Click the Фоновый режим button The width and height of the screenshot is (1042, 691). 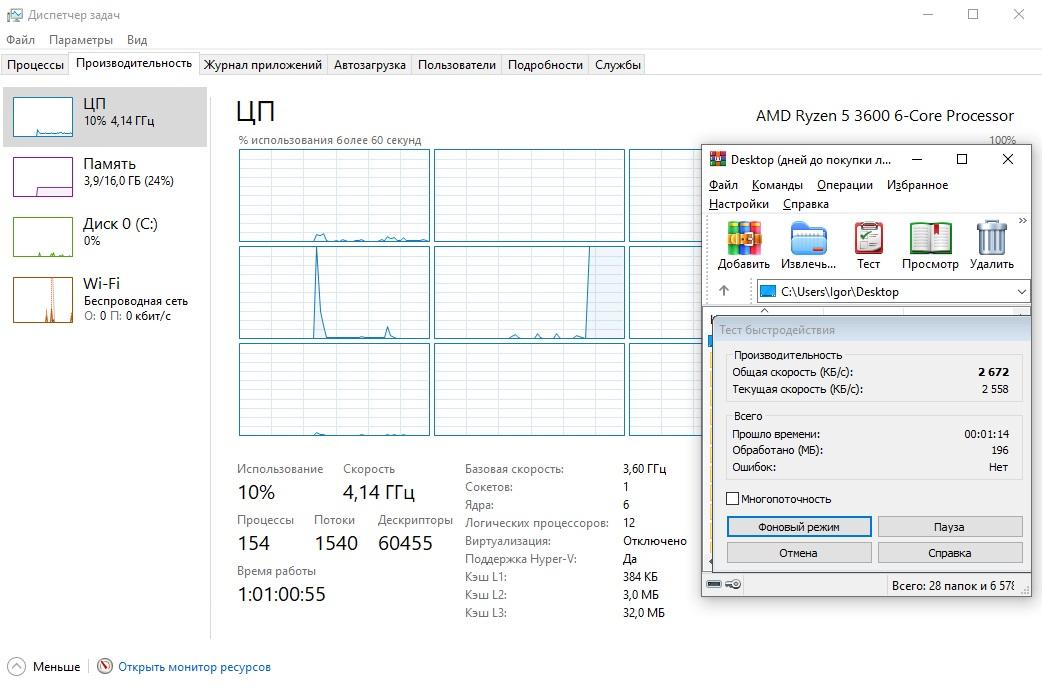coord(799,526)
